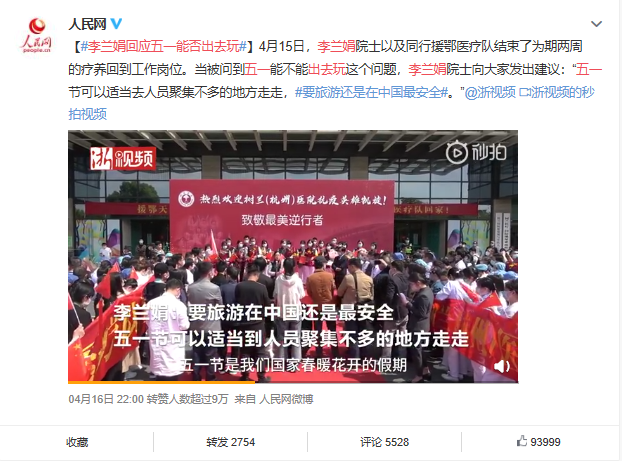Like the post with thumbs-up 93999
This screenshot has height=461, width=622.
pos(538,442)
